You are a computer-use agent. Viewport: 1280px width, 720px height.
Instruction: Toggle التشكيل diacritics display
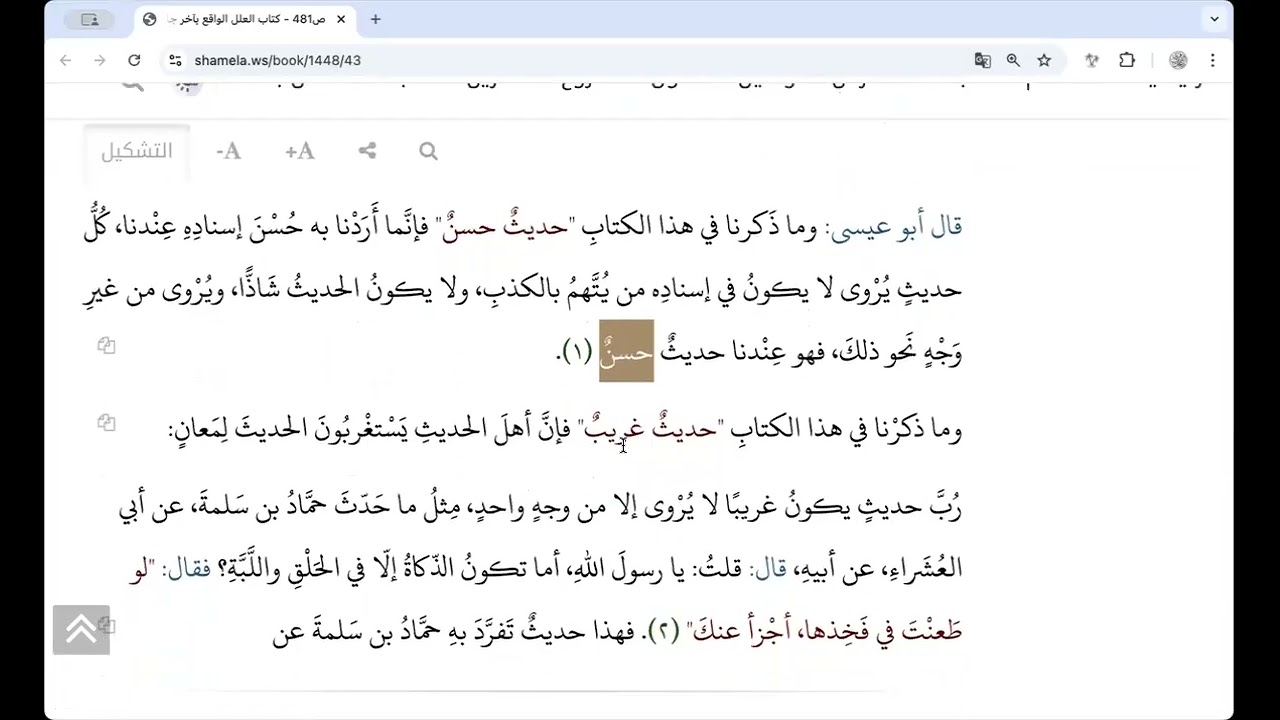click(137, 151)
